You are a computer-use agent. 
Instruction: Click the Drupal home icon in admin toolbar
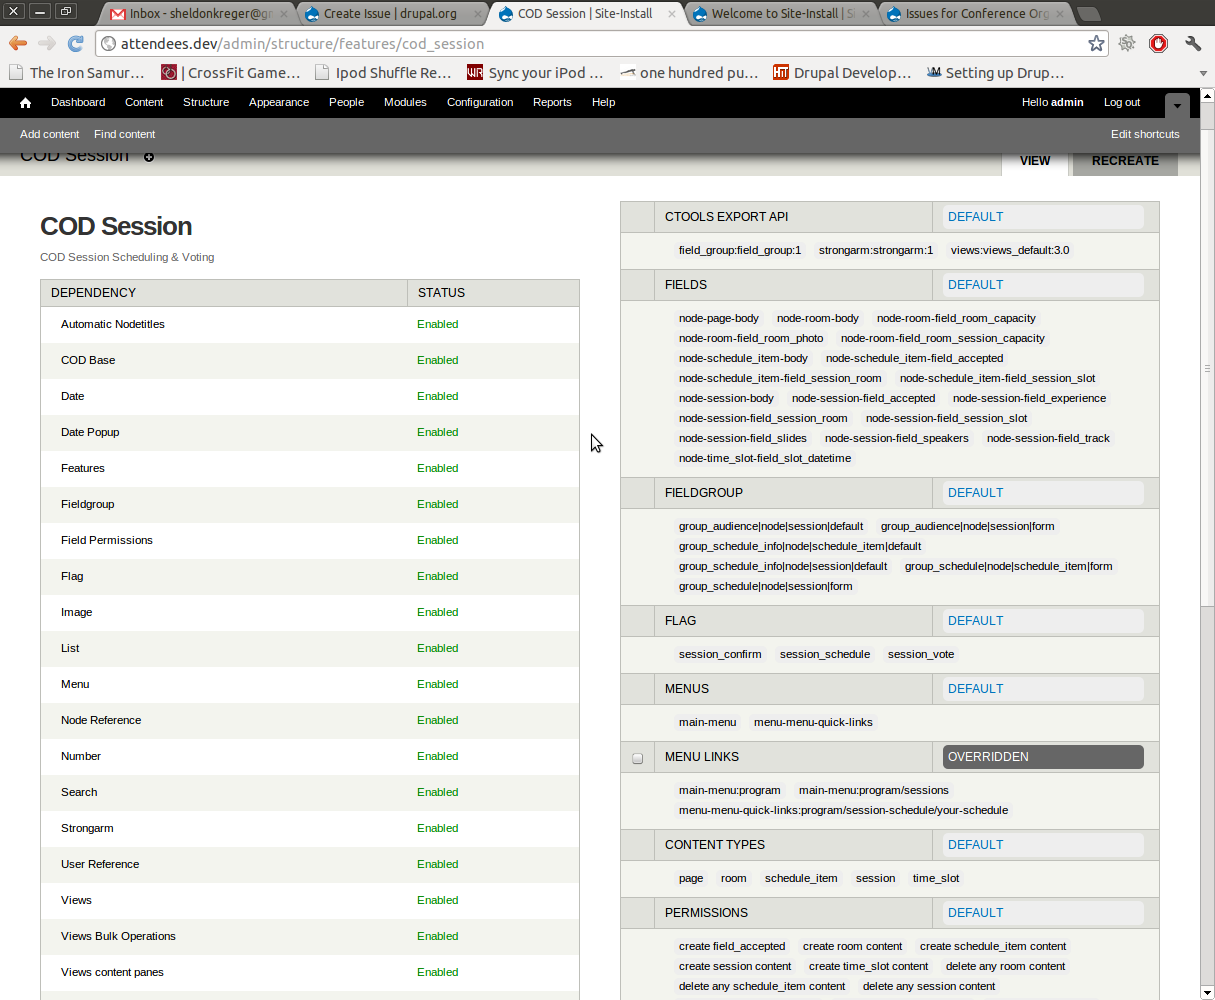(x=25, y=103)
